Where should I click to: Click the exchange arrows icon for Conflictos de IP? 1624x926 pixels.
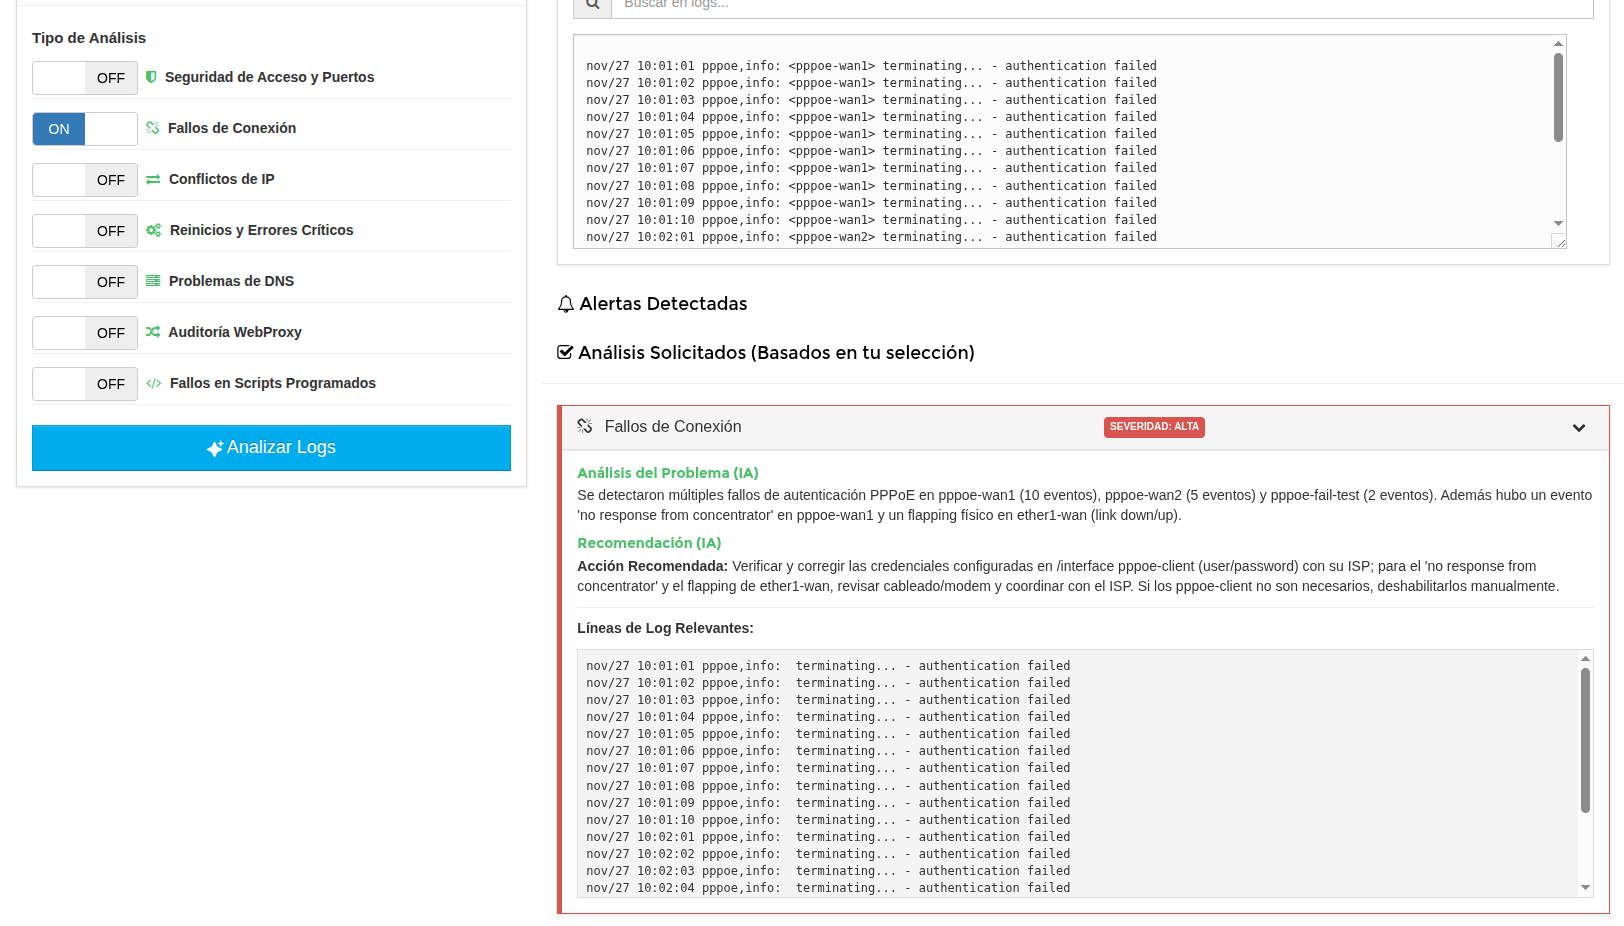coord(153,179)
